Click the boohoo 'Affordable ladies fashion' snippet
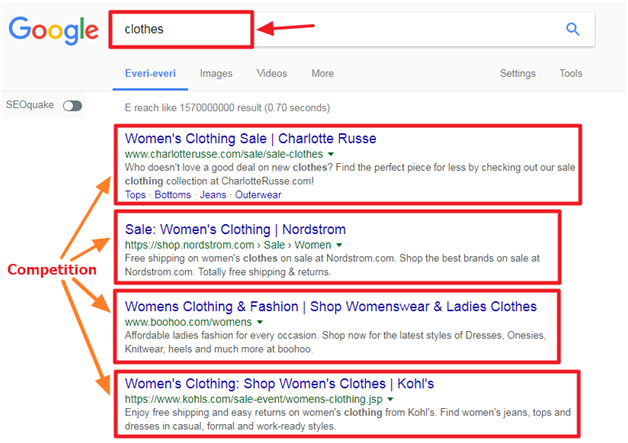 (335, 342)
